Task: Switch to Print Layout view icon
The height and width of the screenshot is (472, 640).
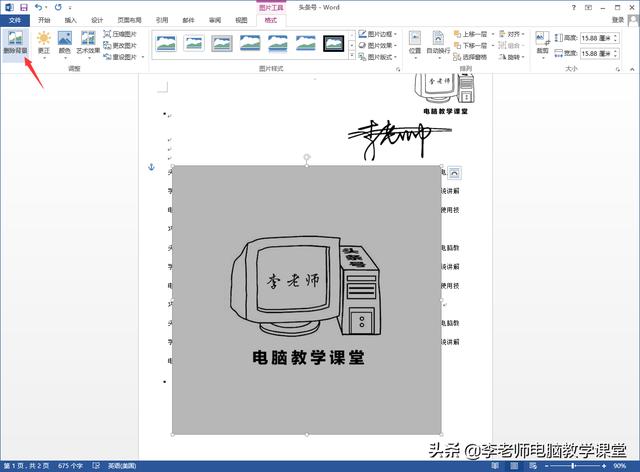Action: pos(514,466)
